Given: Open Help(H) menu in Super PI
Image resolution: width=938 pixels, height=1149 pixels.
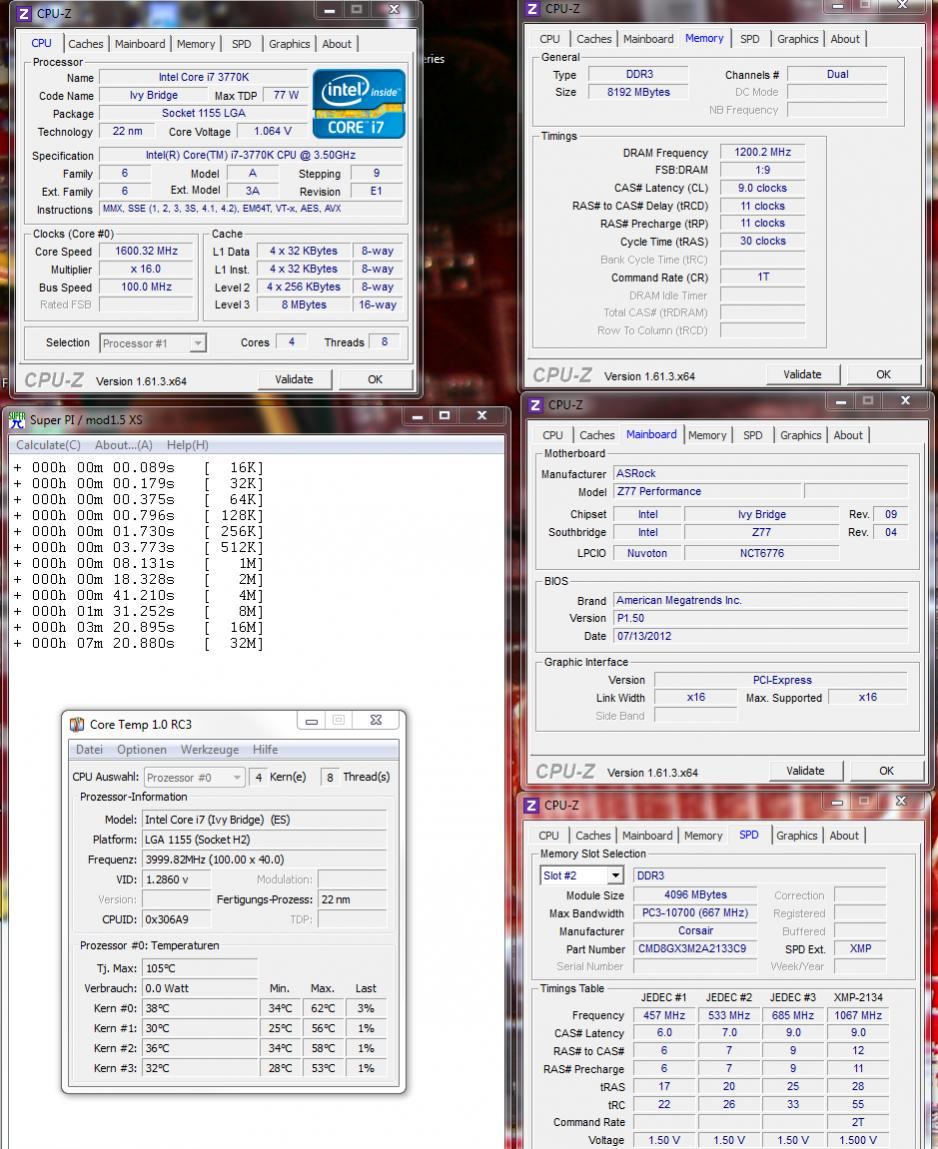Looking at the screenshot, I should point(188,445).
